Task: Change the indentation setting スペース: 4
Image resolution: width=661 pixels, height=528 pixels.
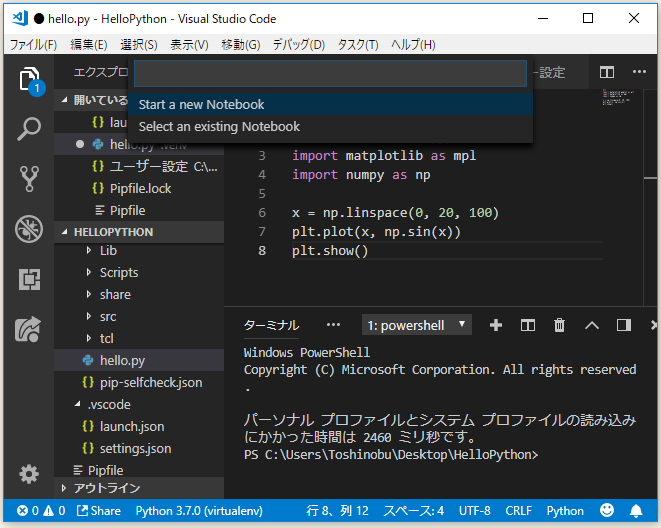Action: click(413, 511)
